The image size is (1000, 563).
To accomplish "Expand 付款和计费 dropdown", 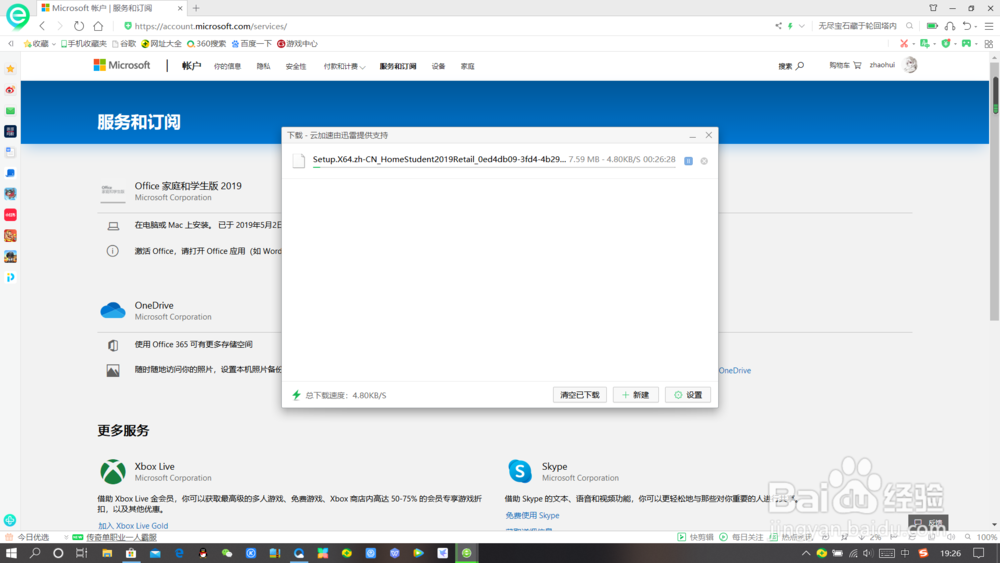I will [344, 66].
